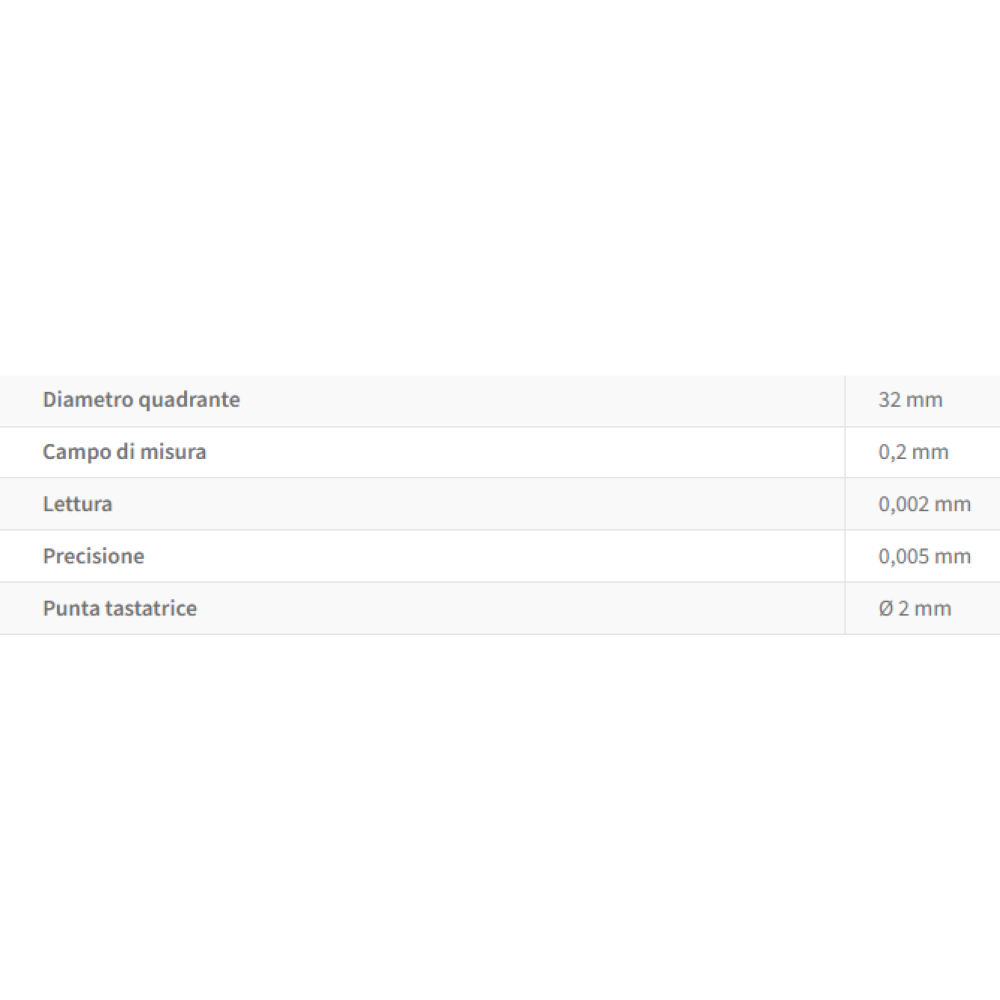Click the word misura
1000x1000 pixels.
(x=173, y=452)
